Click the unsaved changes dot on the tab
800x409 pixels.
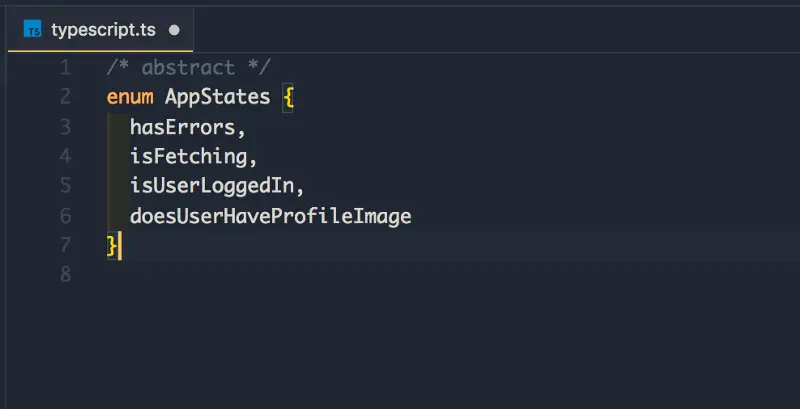click(175, 30)
